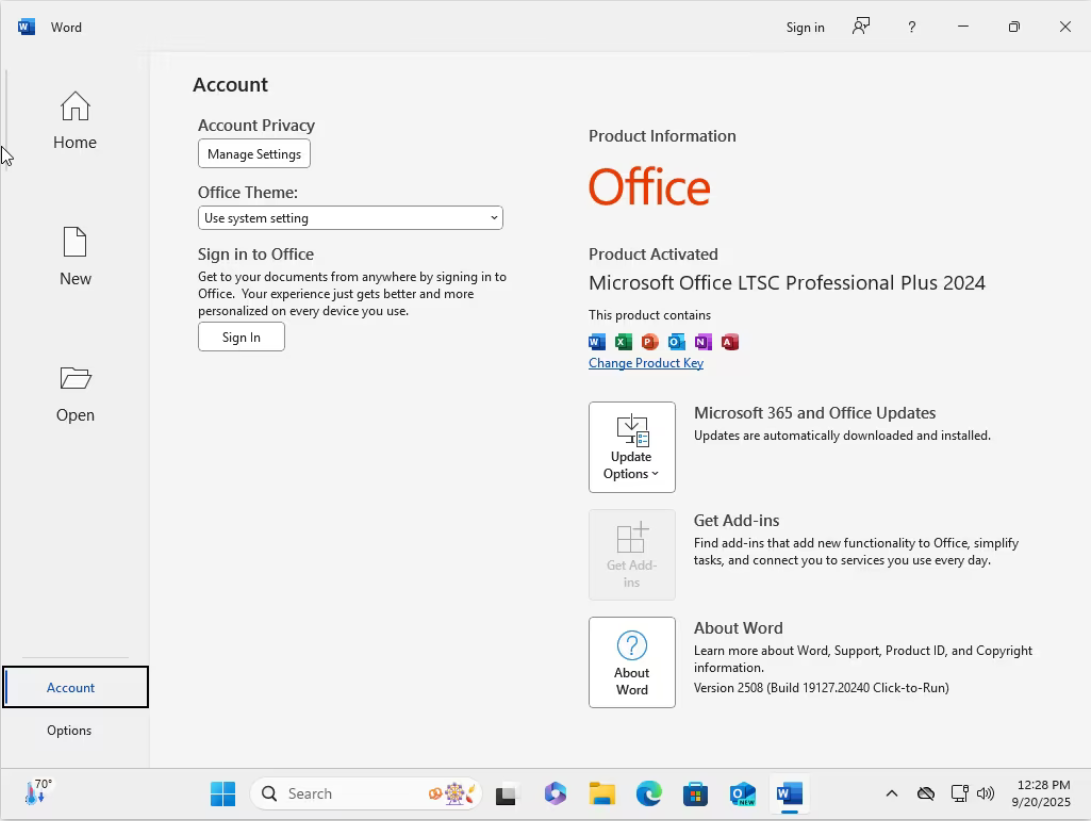
Task: Open Task View from the taskbar
Action: (506, 794)
